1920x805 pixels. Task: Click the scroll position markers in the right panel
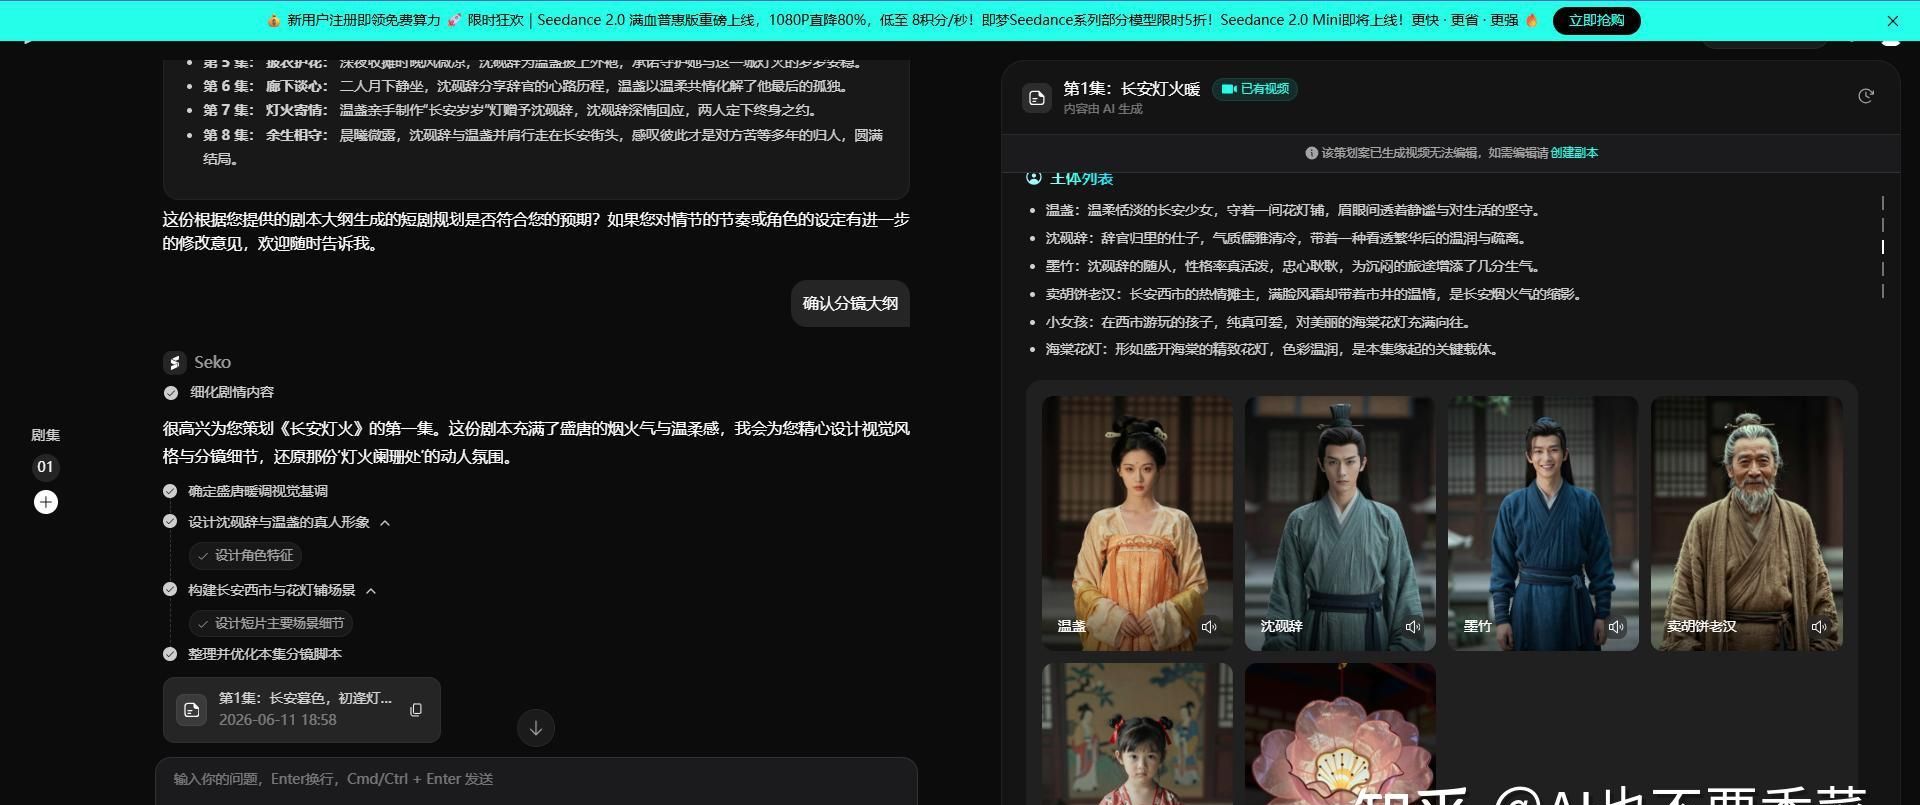point(1882,246)
